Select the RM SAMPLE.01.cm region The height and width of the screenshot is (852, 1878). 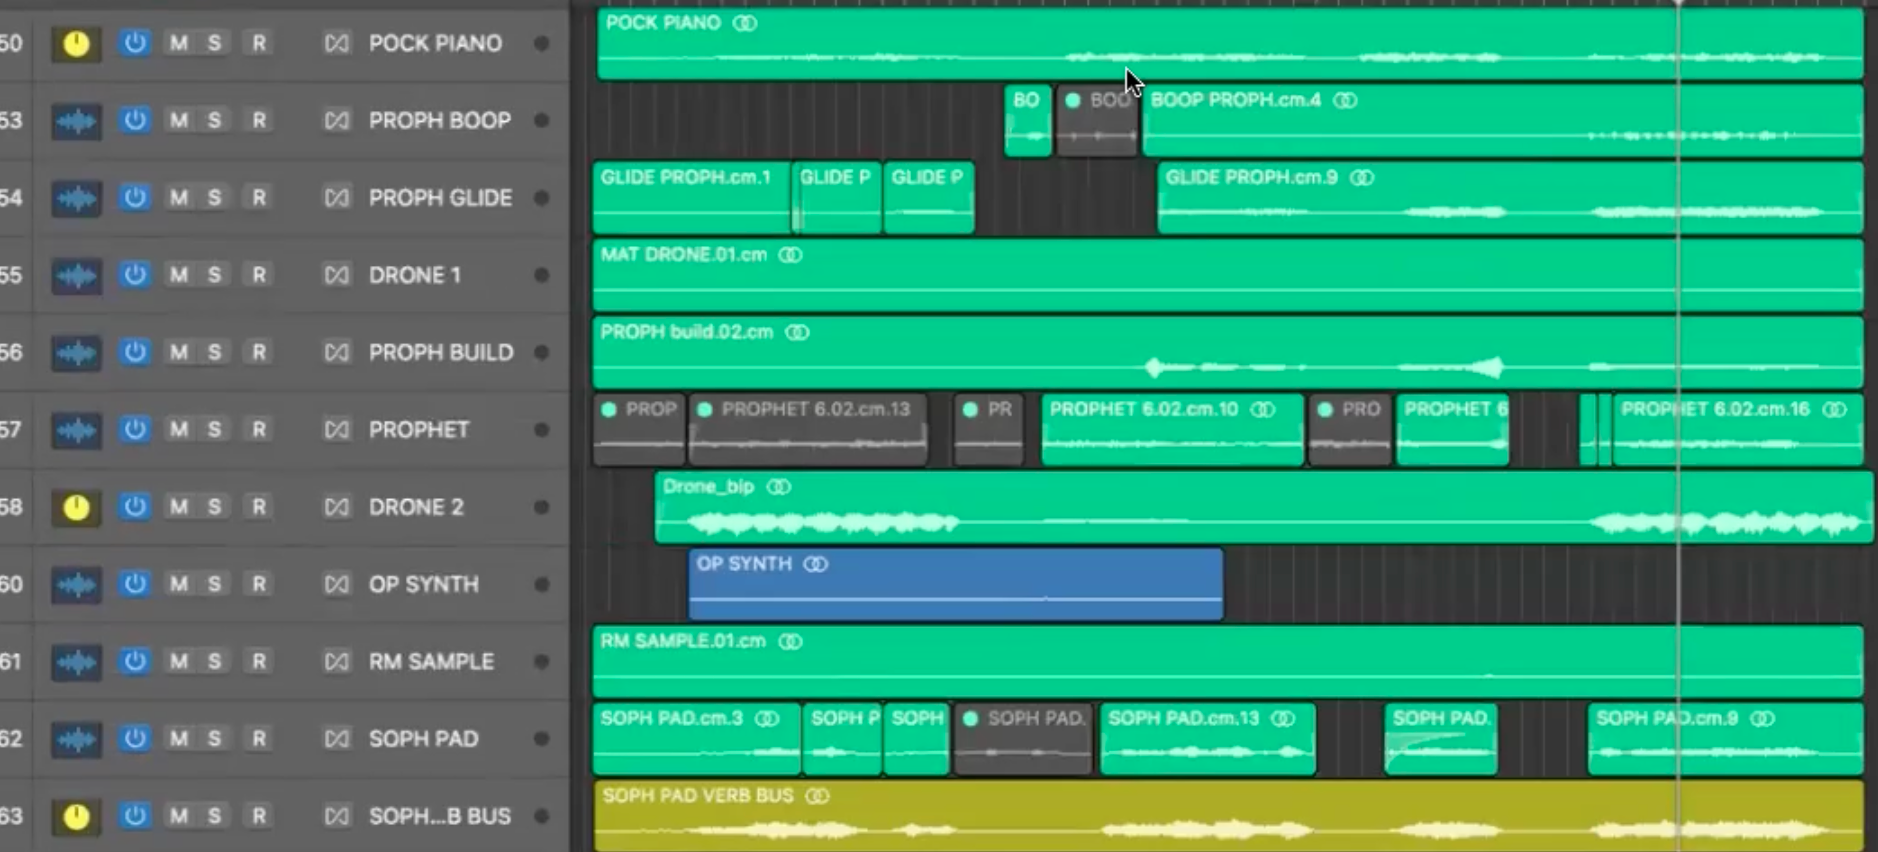[x=1228, y=662]
